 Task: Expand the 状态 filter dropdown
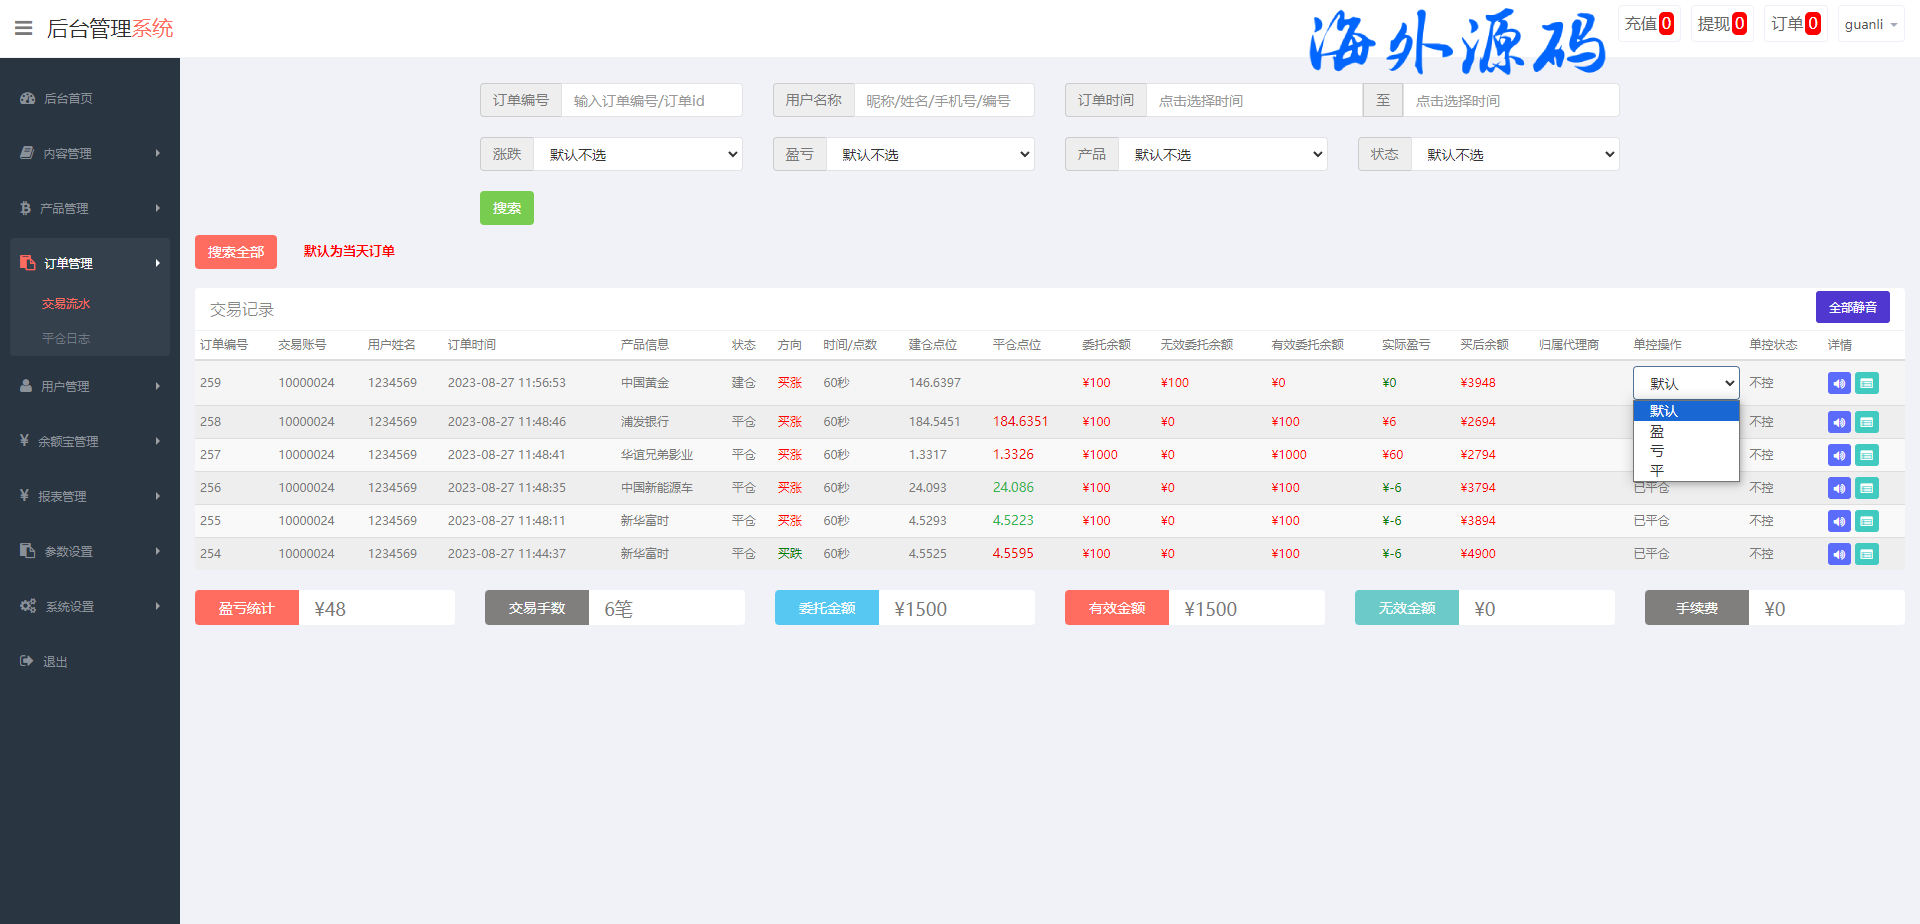[1514, 154]
